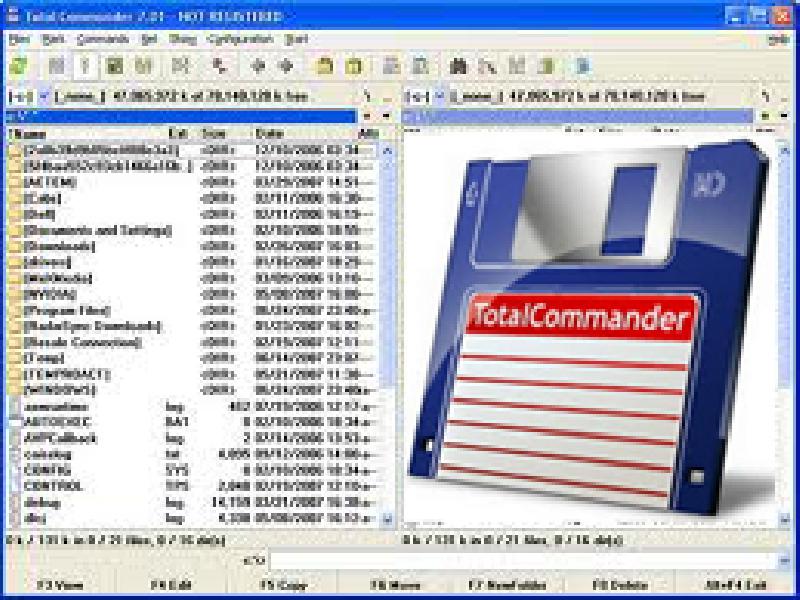The image size is (800, 600).
Task: Open the Show menu
Action: click(182, 39)
